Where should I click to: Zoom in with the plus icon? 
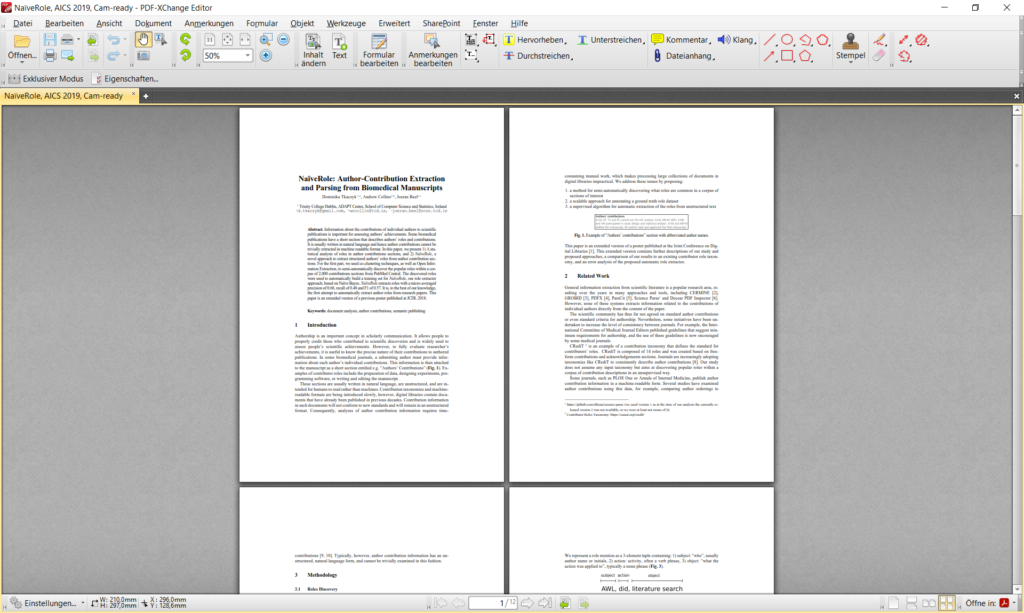[265, 56]
